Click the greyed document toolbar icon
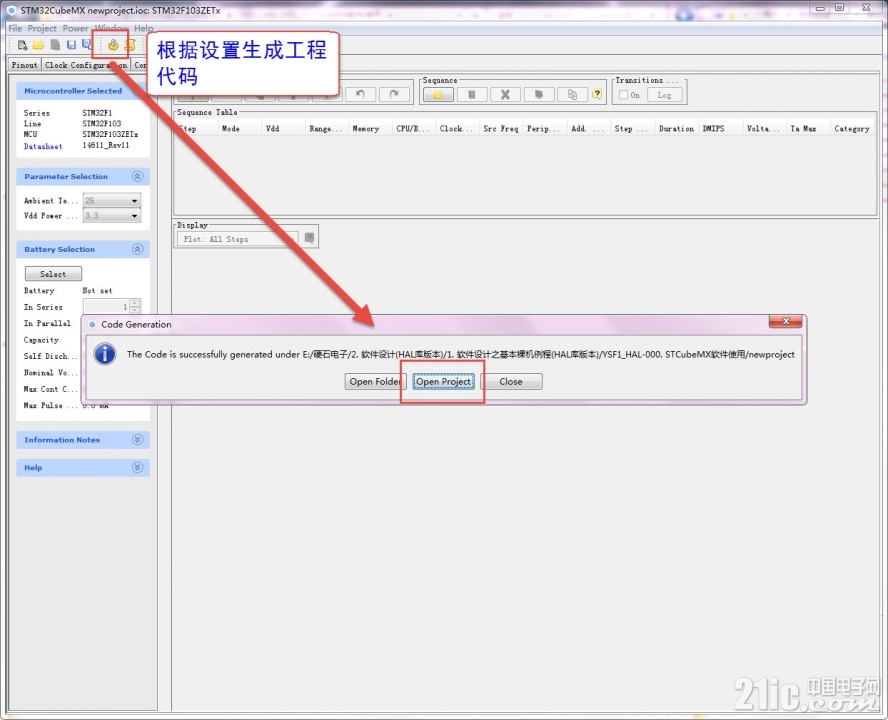This screenshot has width=888, height=720. [x=55, y=45]
